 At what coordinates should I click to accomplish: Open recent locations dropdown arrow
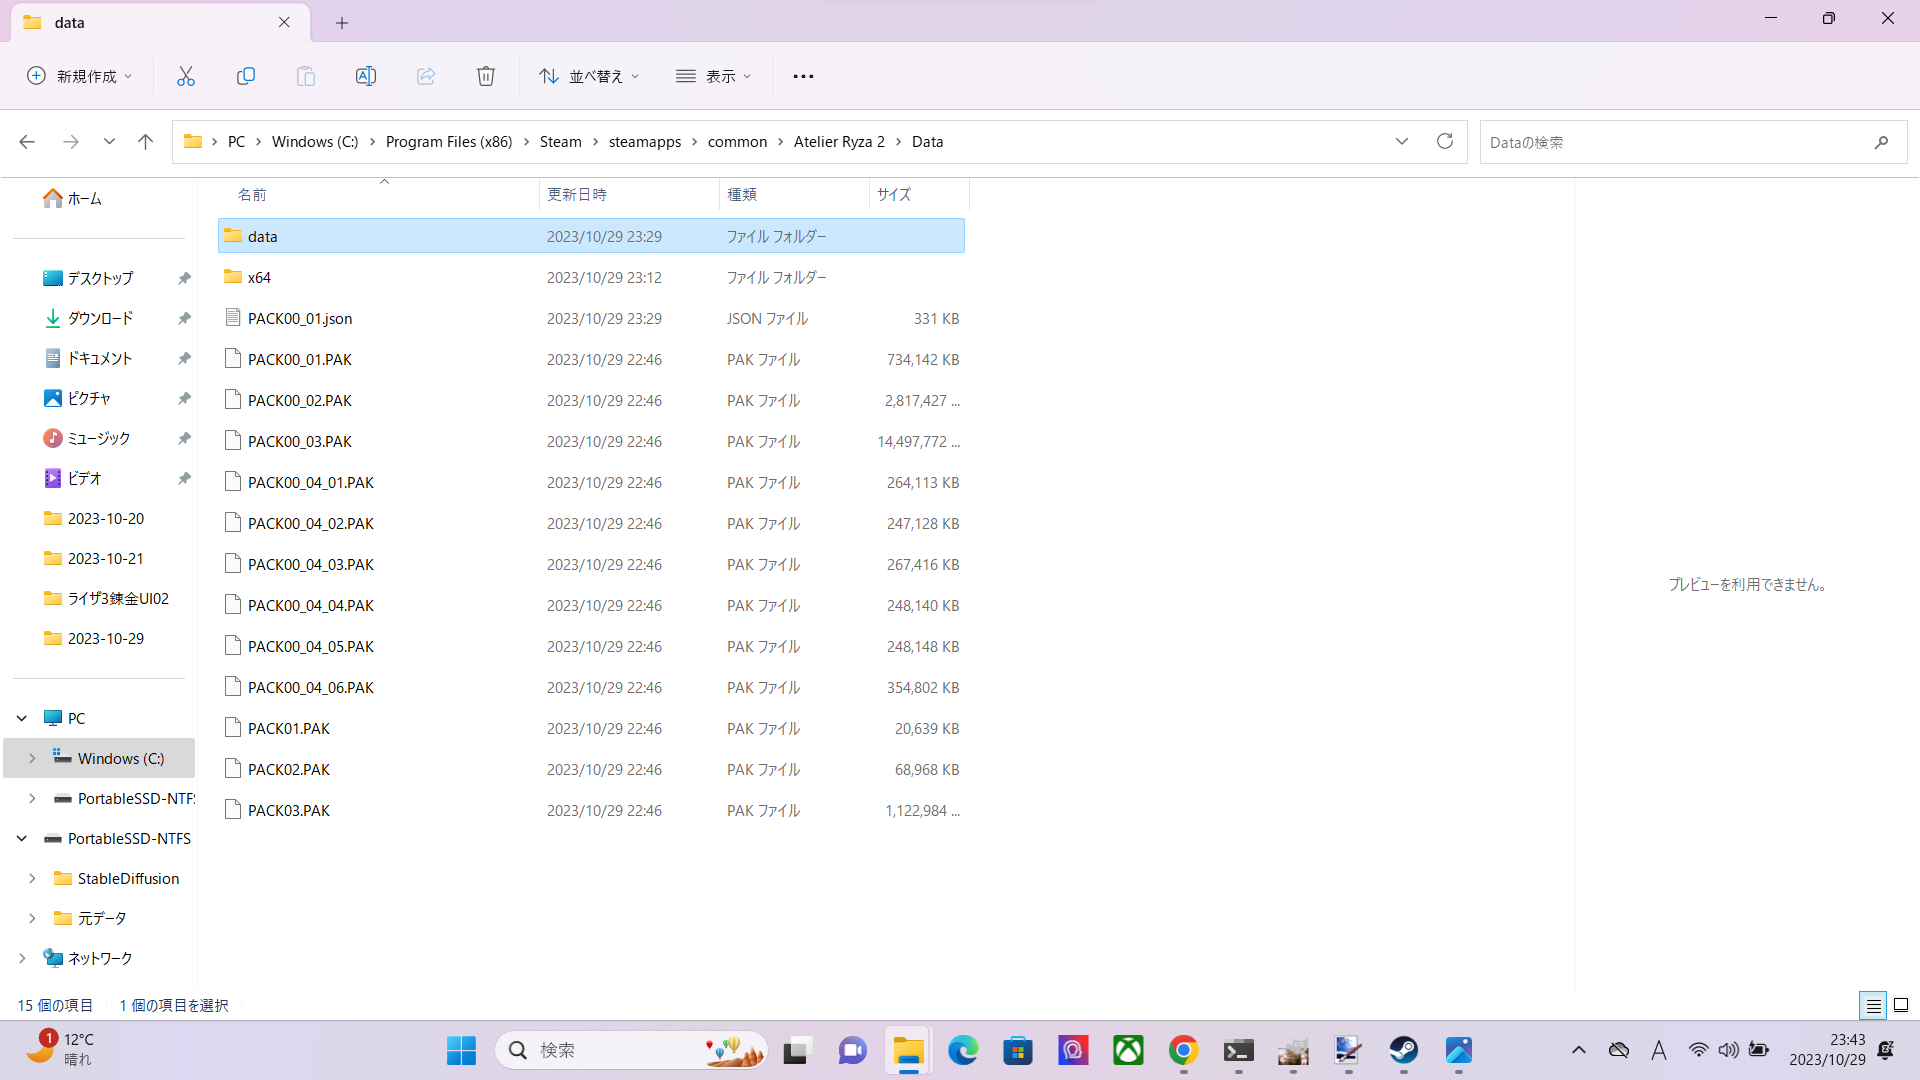point(109,142)
